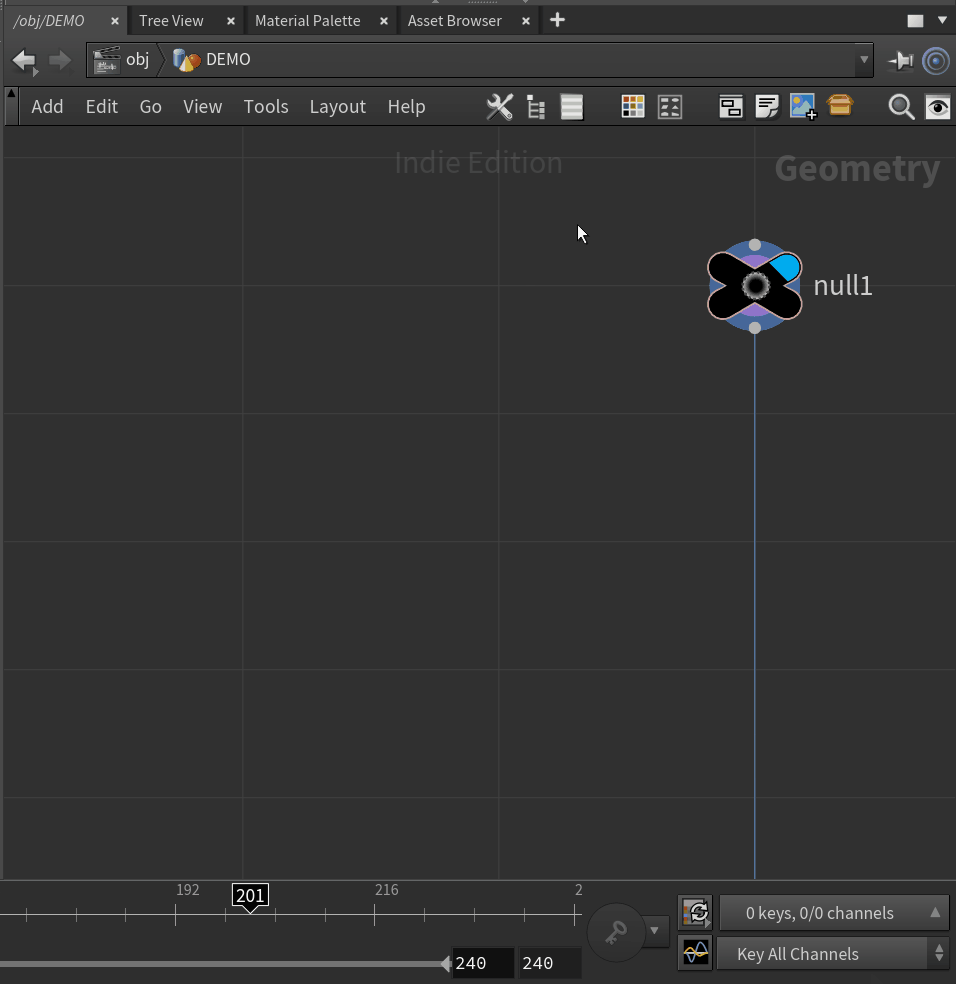Open the animation editor icon near Key All Channels

[x=695, y=953]
